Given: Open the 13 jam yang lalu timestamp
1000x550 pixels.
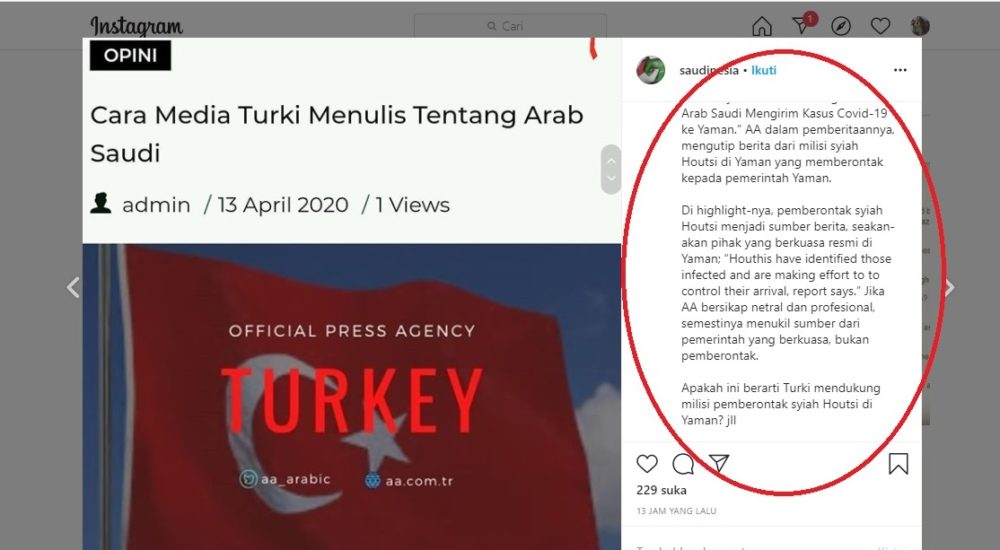Looking at the screenshot, I should (676, 511).
